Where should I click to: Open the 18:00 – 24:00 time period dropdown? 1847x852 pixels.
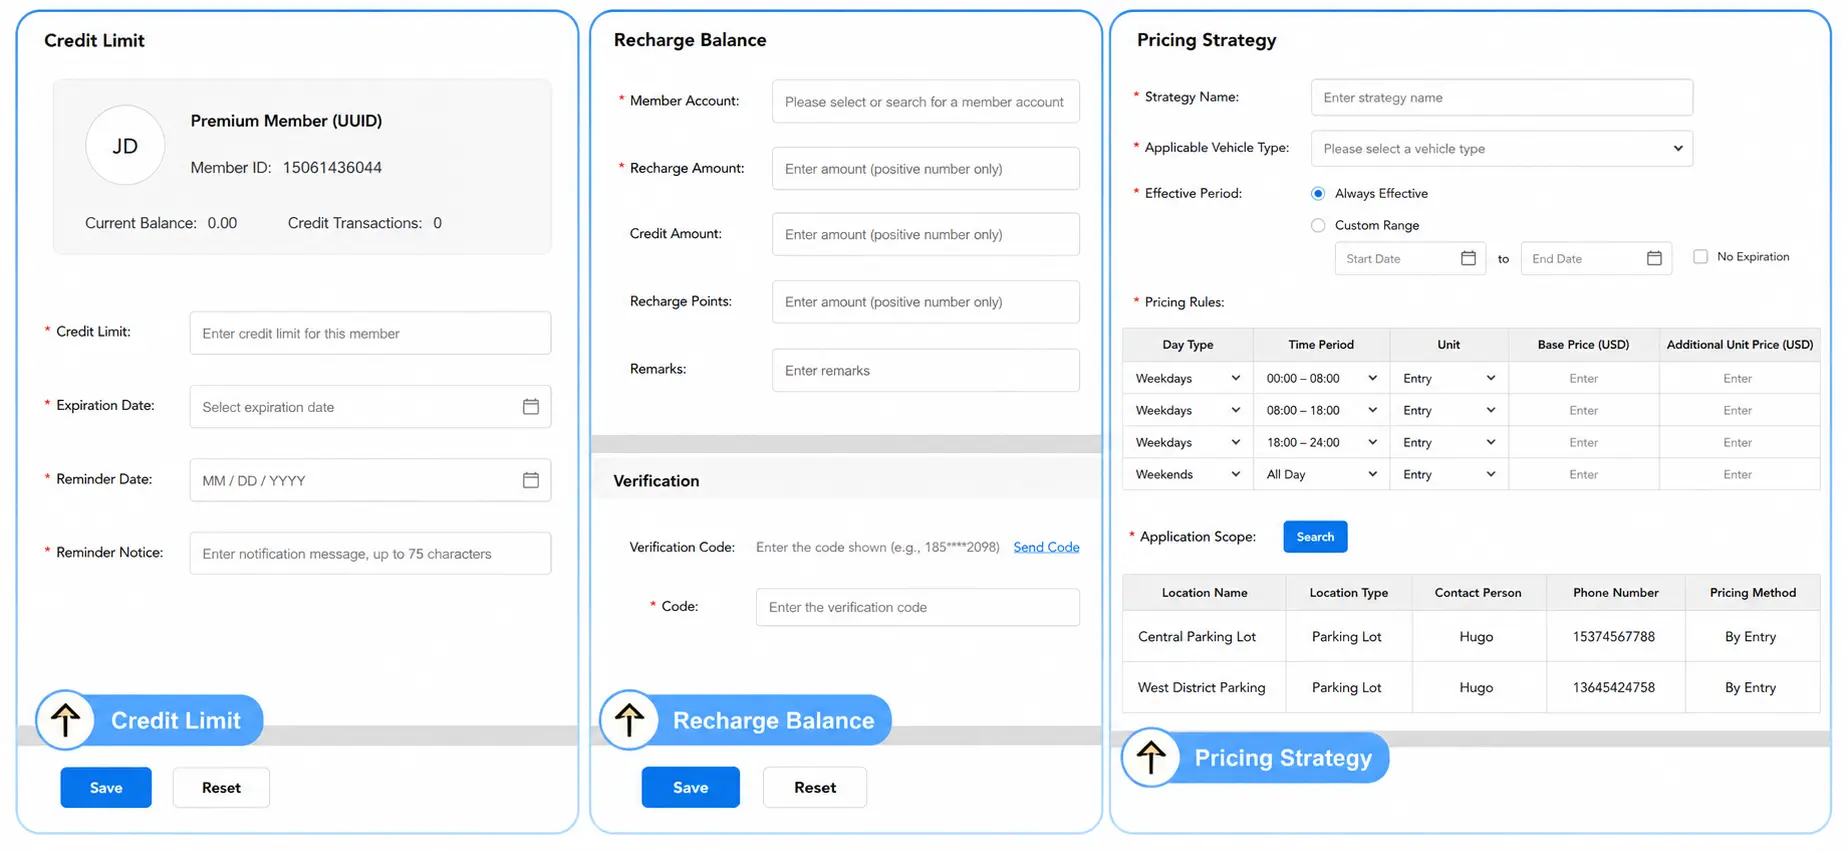click(1321, 442)
